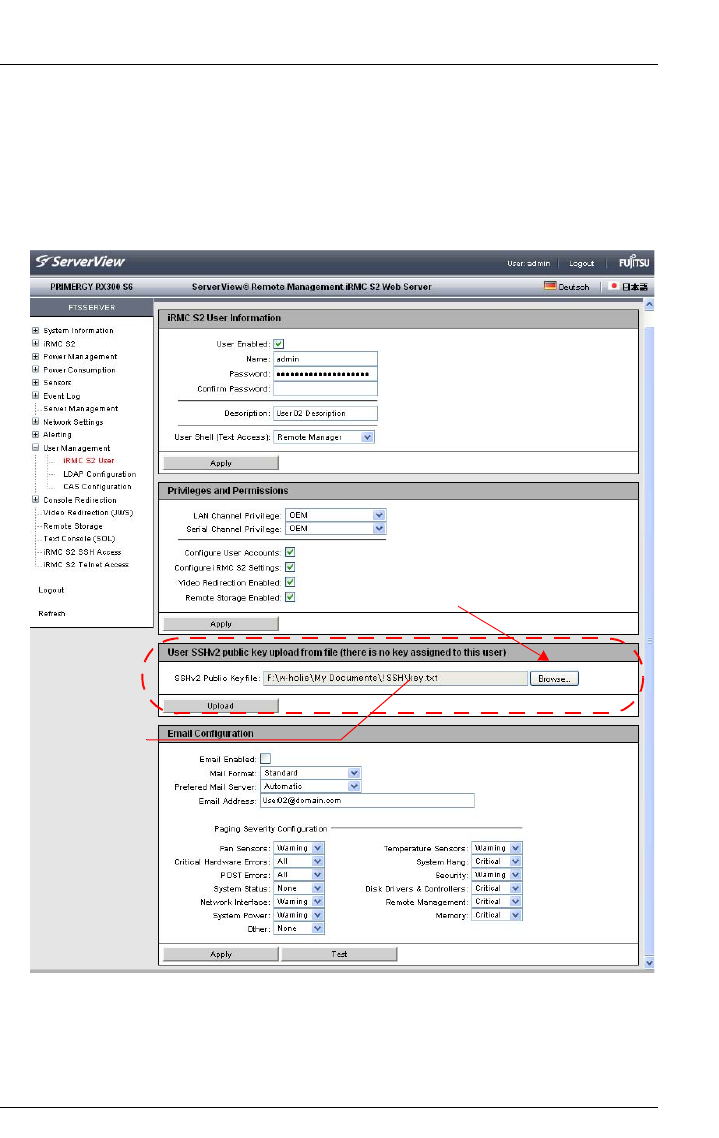Click the scrollbar down arrow

[x=649, y=963]
